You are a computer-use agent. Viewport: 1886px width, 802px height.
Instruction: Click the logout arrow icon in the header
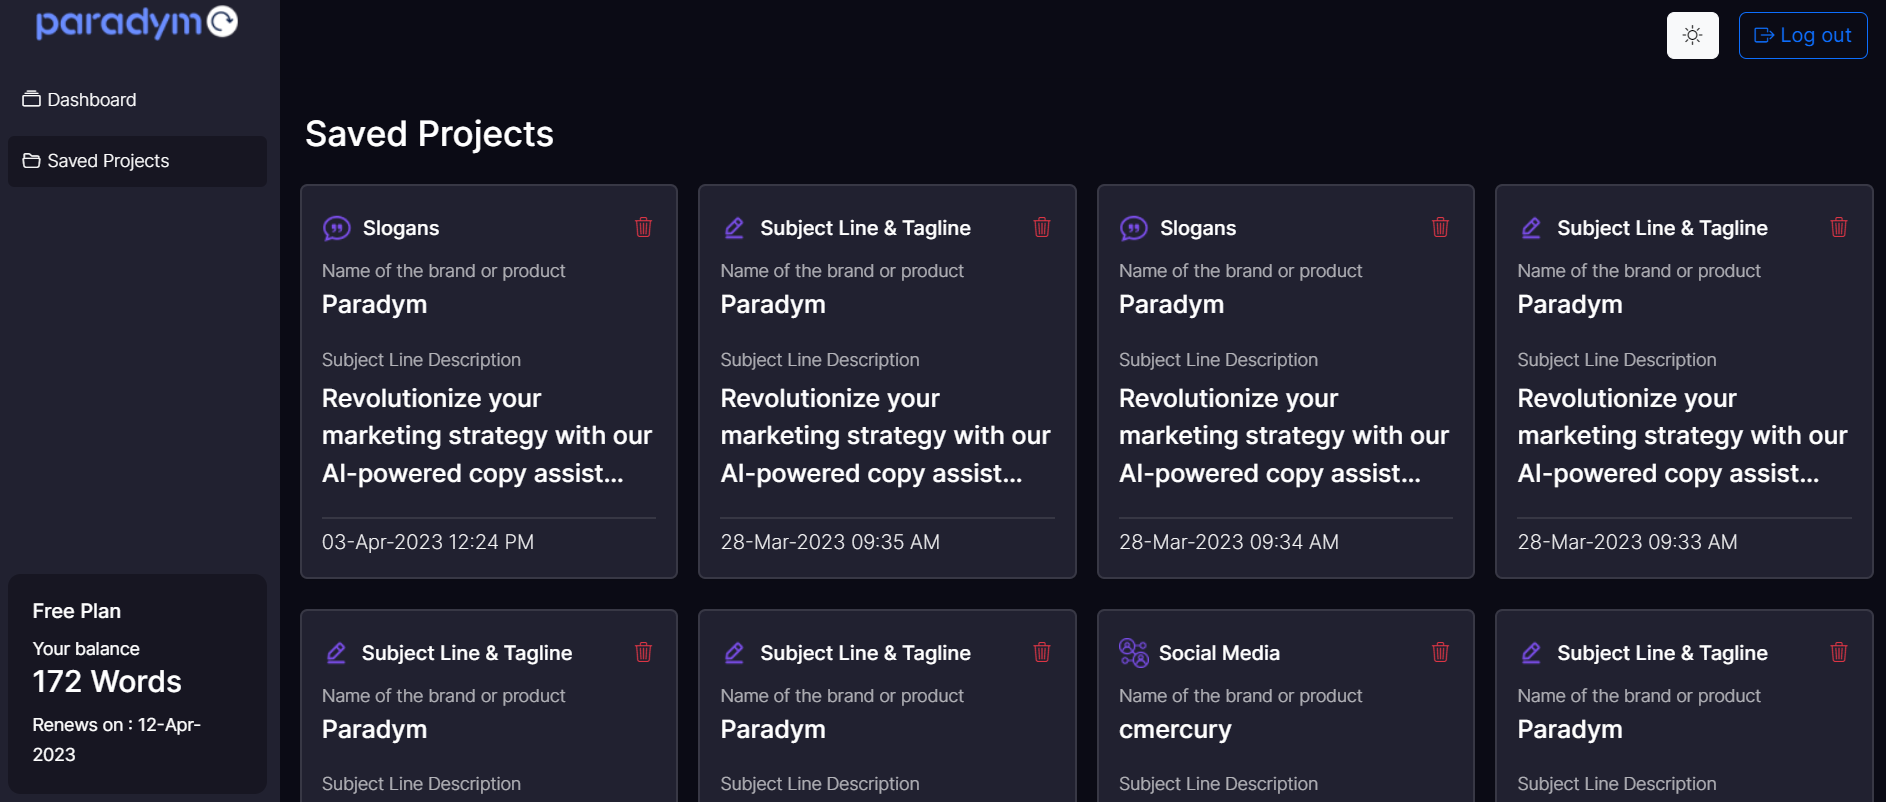pyautogui.click(x=1764, y=34)
